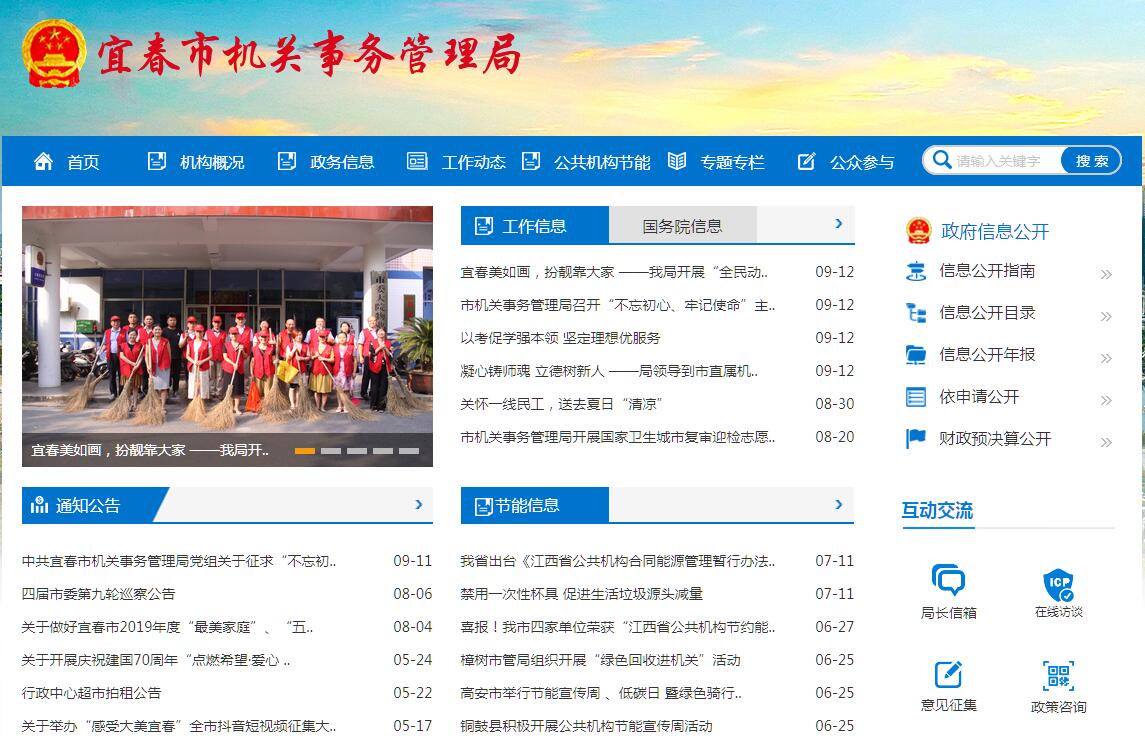Focus the keyword search input field

point(1007,161)
